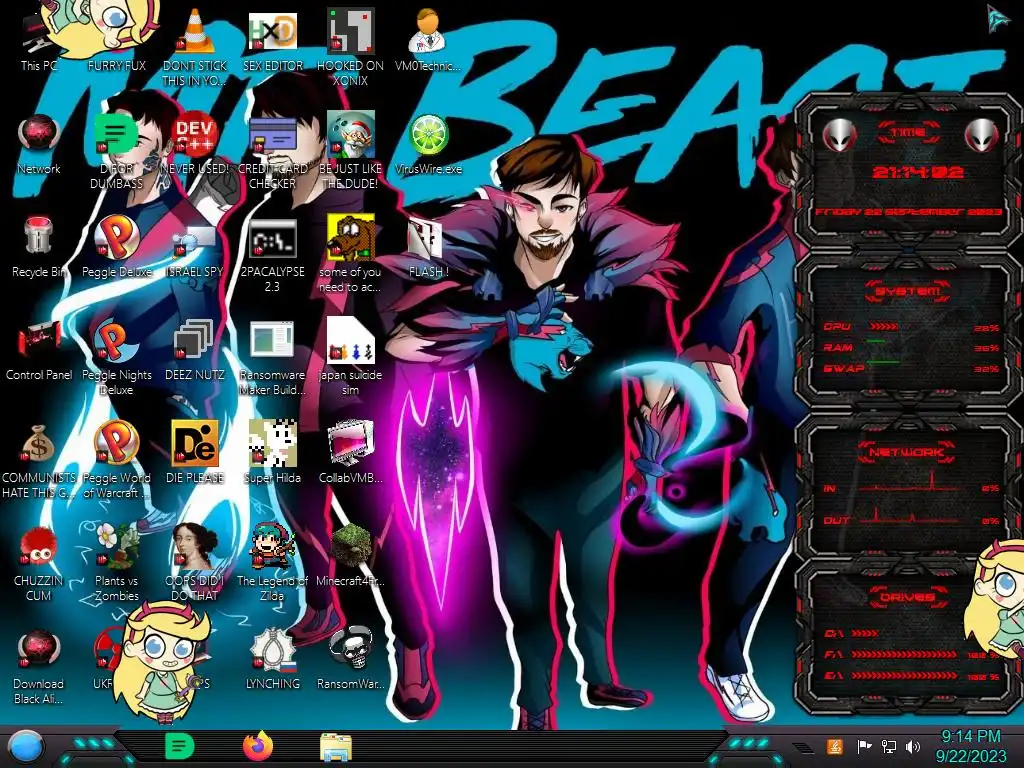The image size is (1024, 768).
Task: Click the RAM usage row in System widget
Action: 912,347
